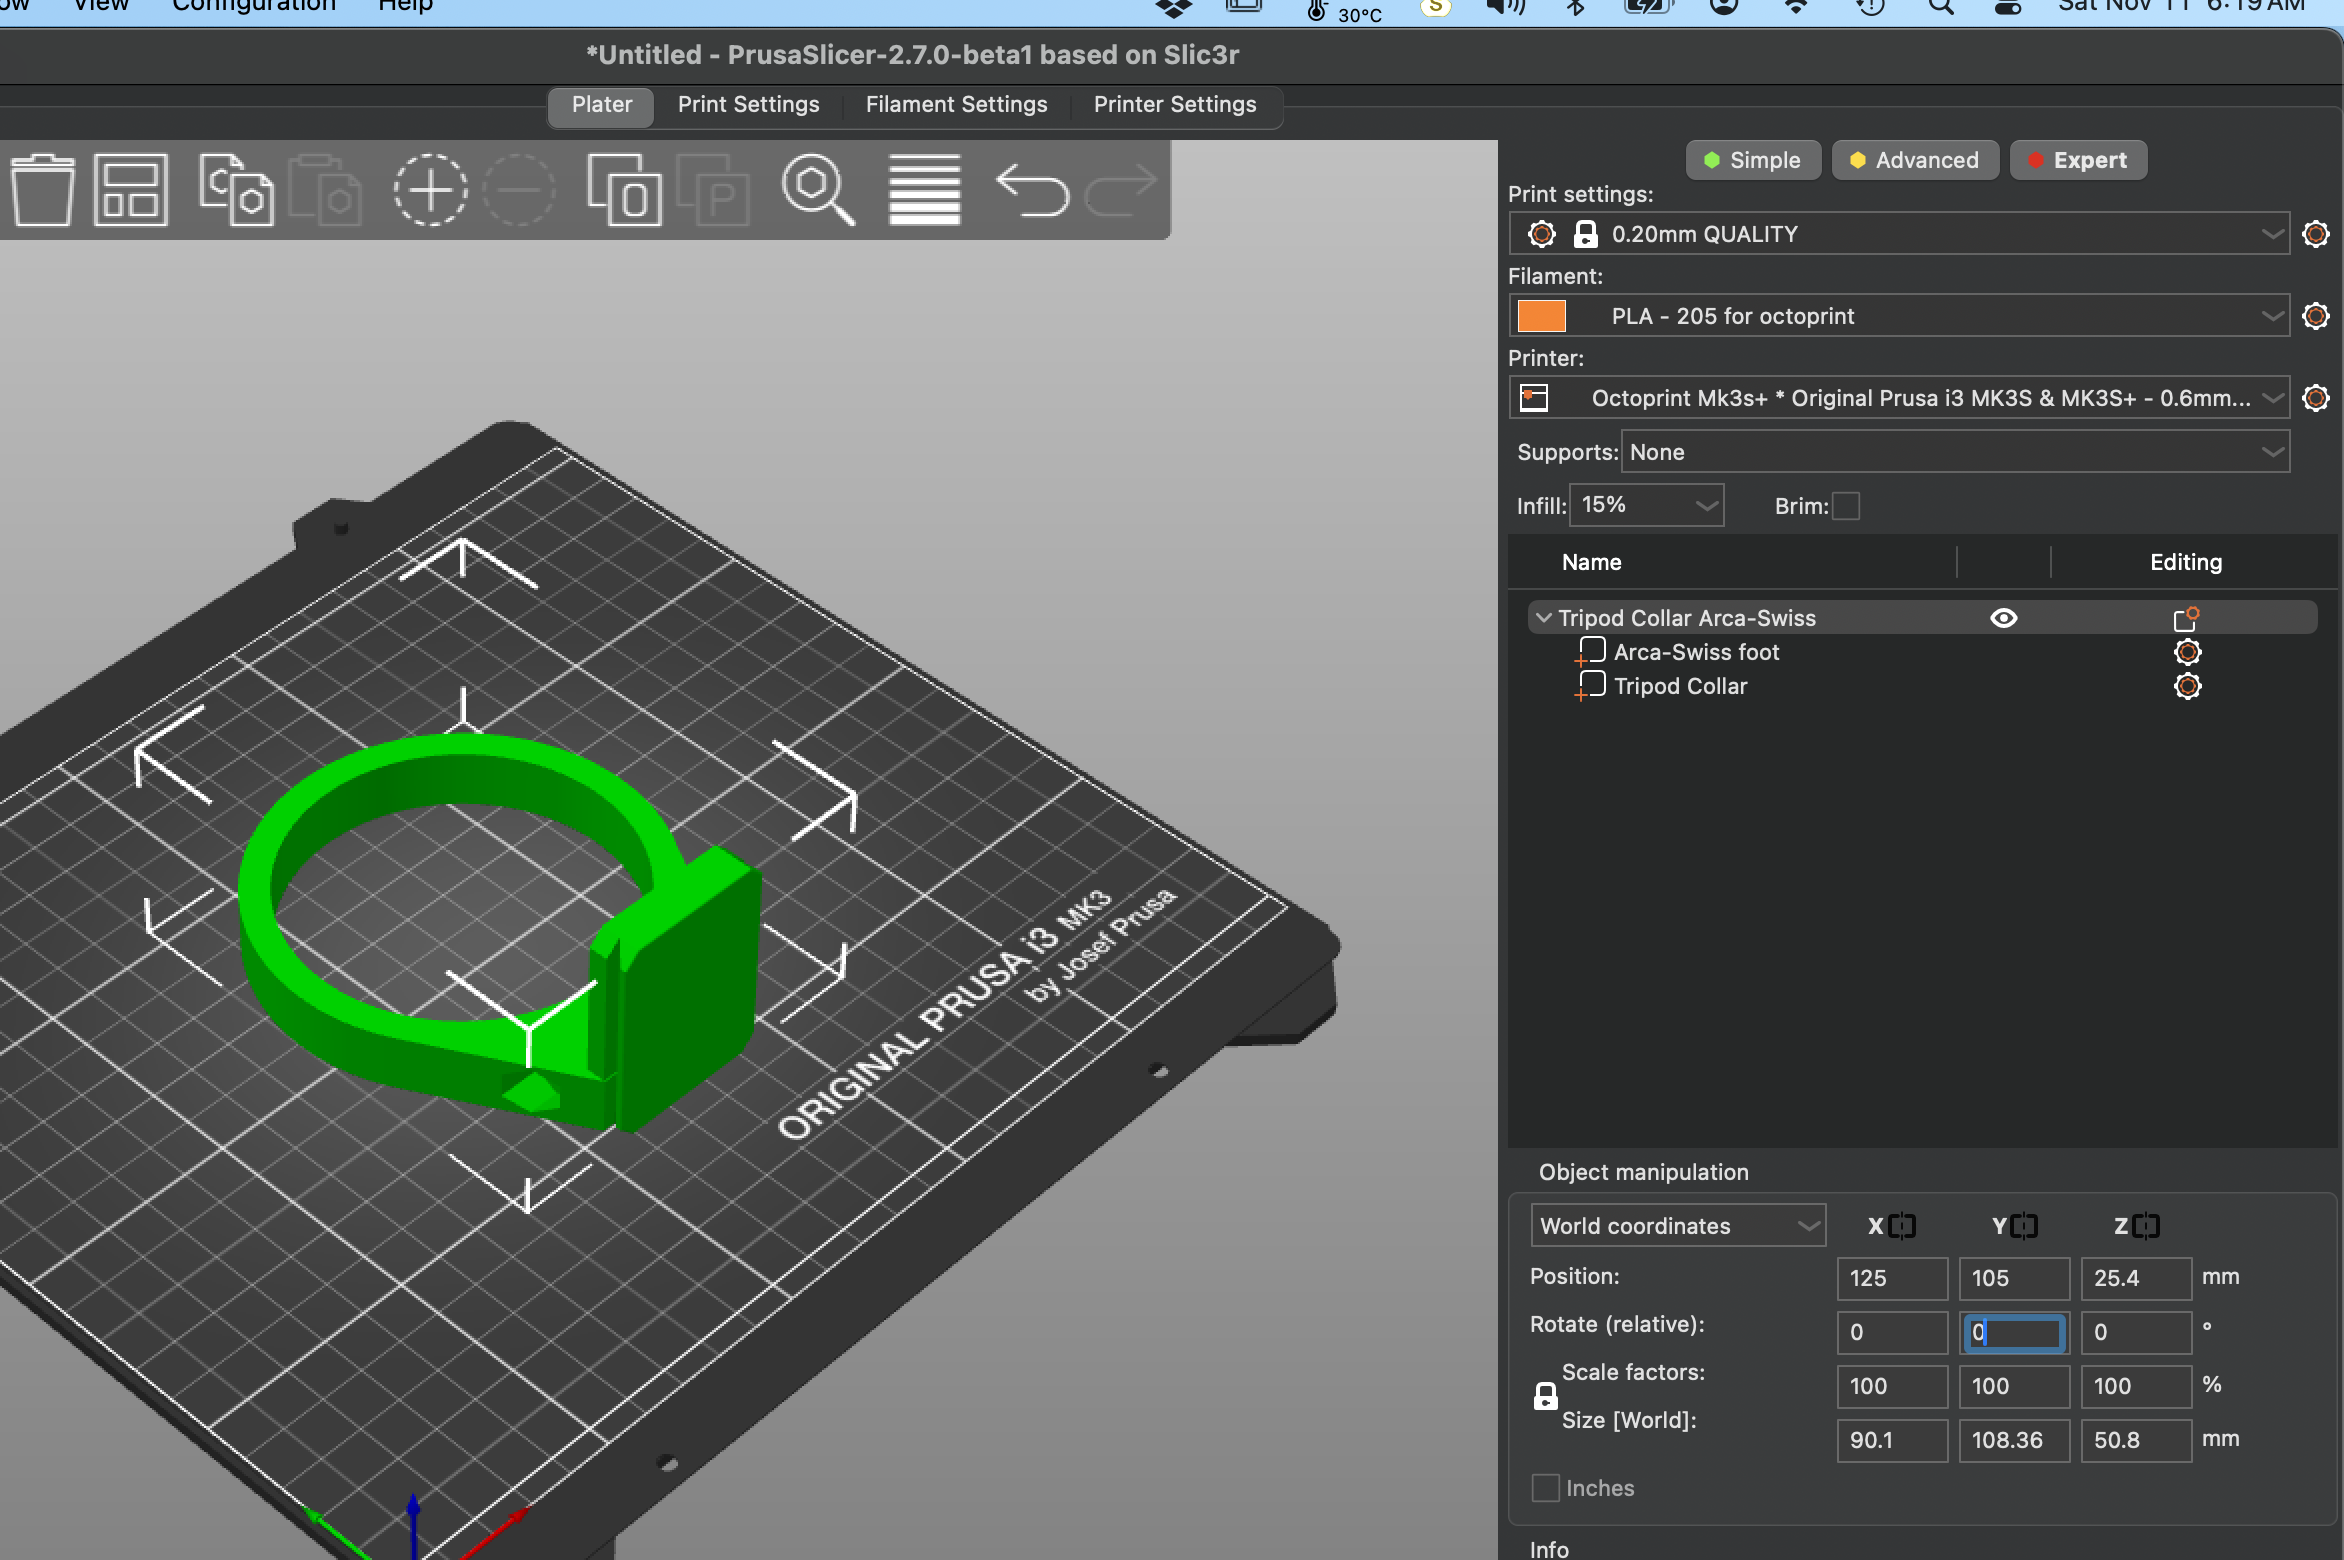Screen dimensions: 2344x1560
Task: Undo the last action
Action: [1032, 190]
